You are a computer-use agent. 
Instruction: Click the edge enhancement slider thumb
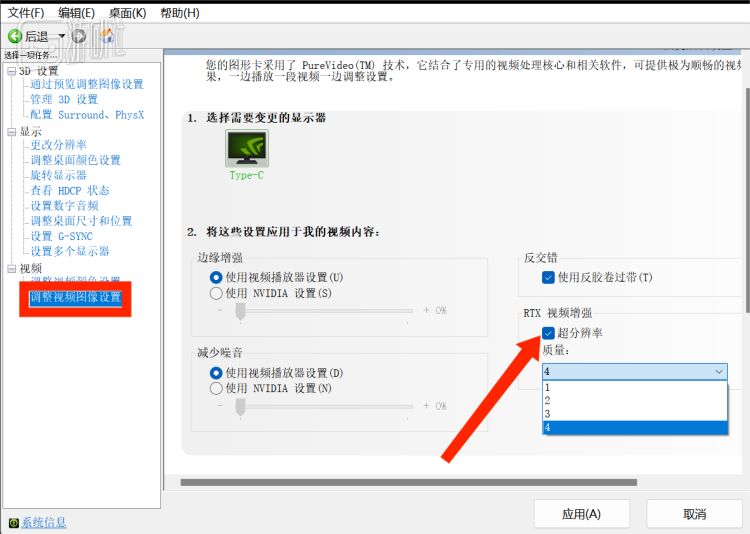(x=241, y=312)
